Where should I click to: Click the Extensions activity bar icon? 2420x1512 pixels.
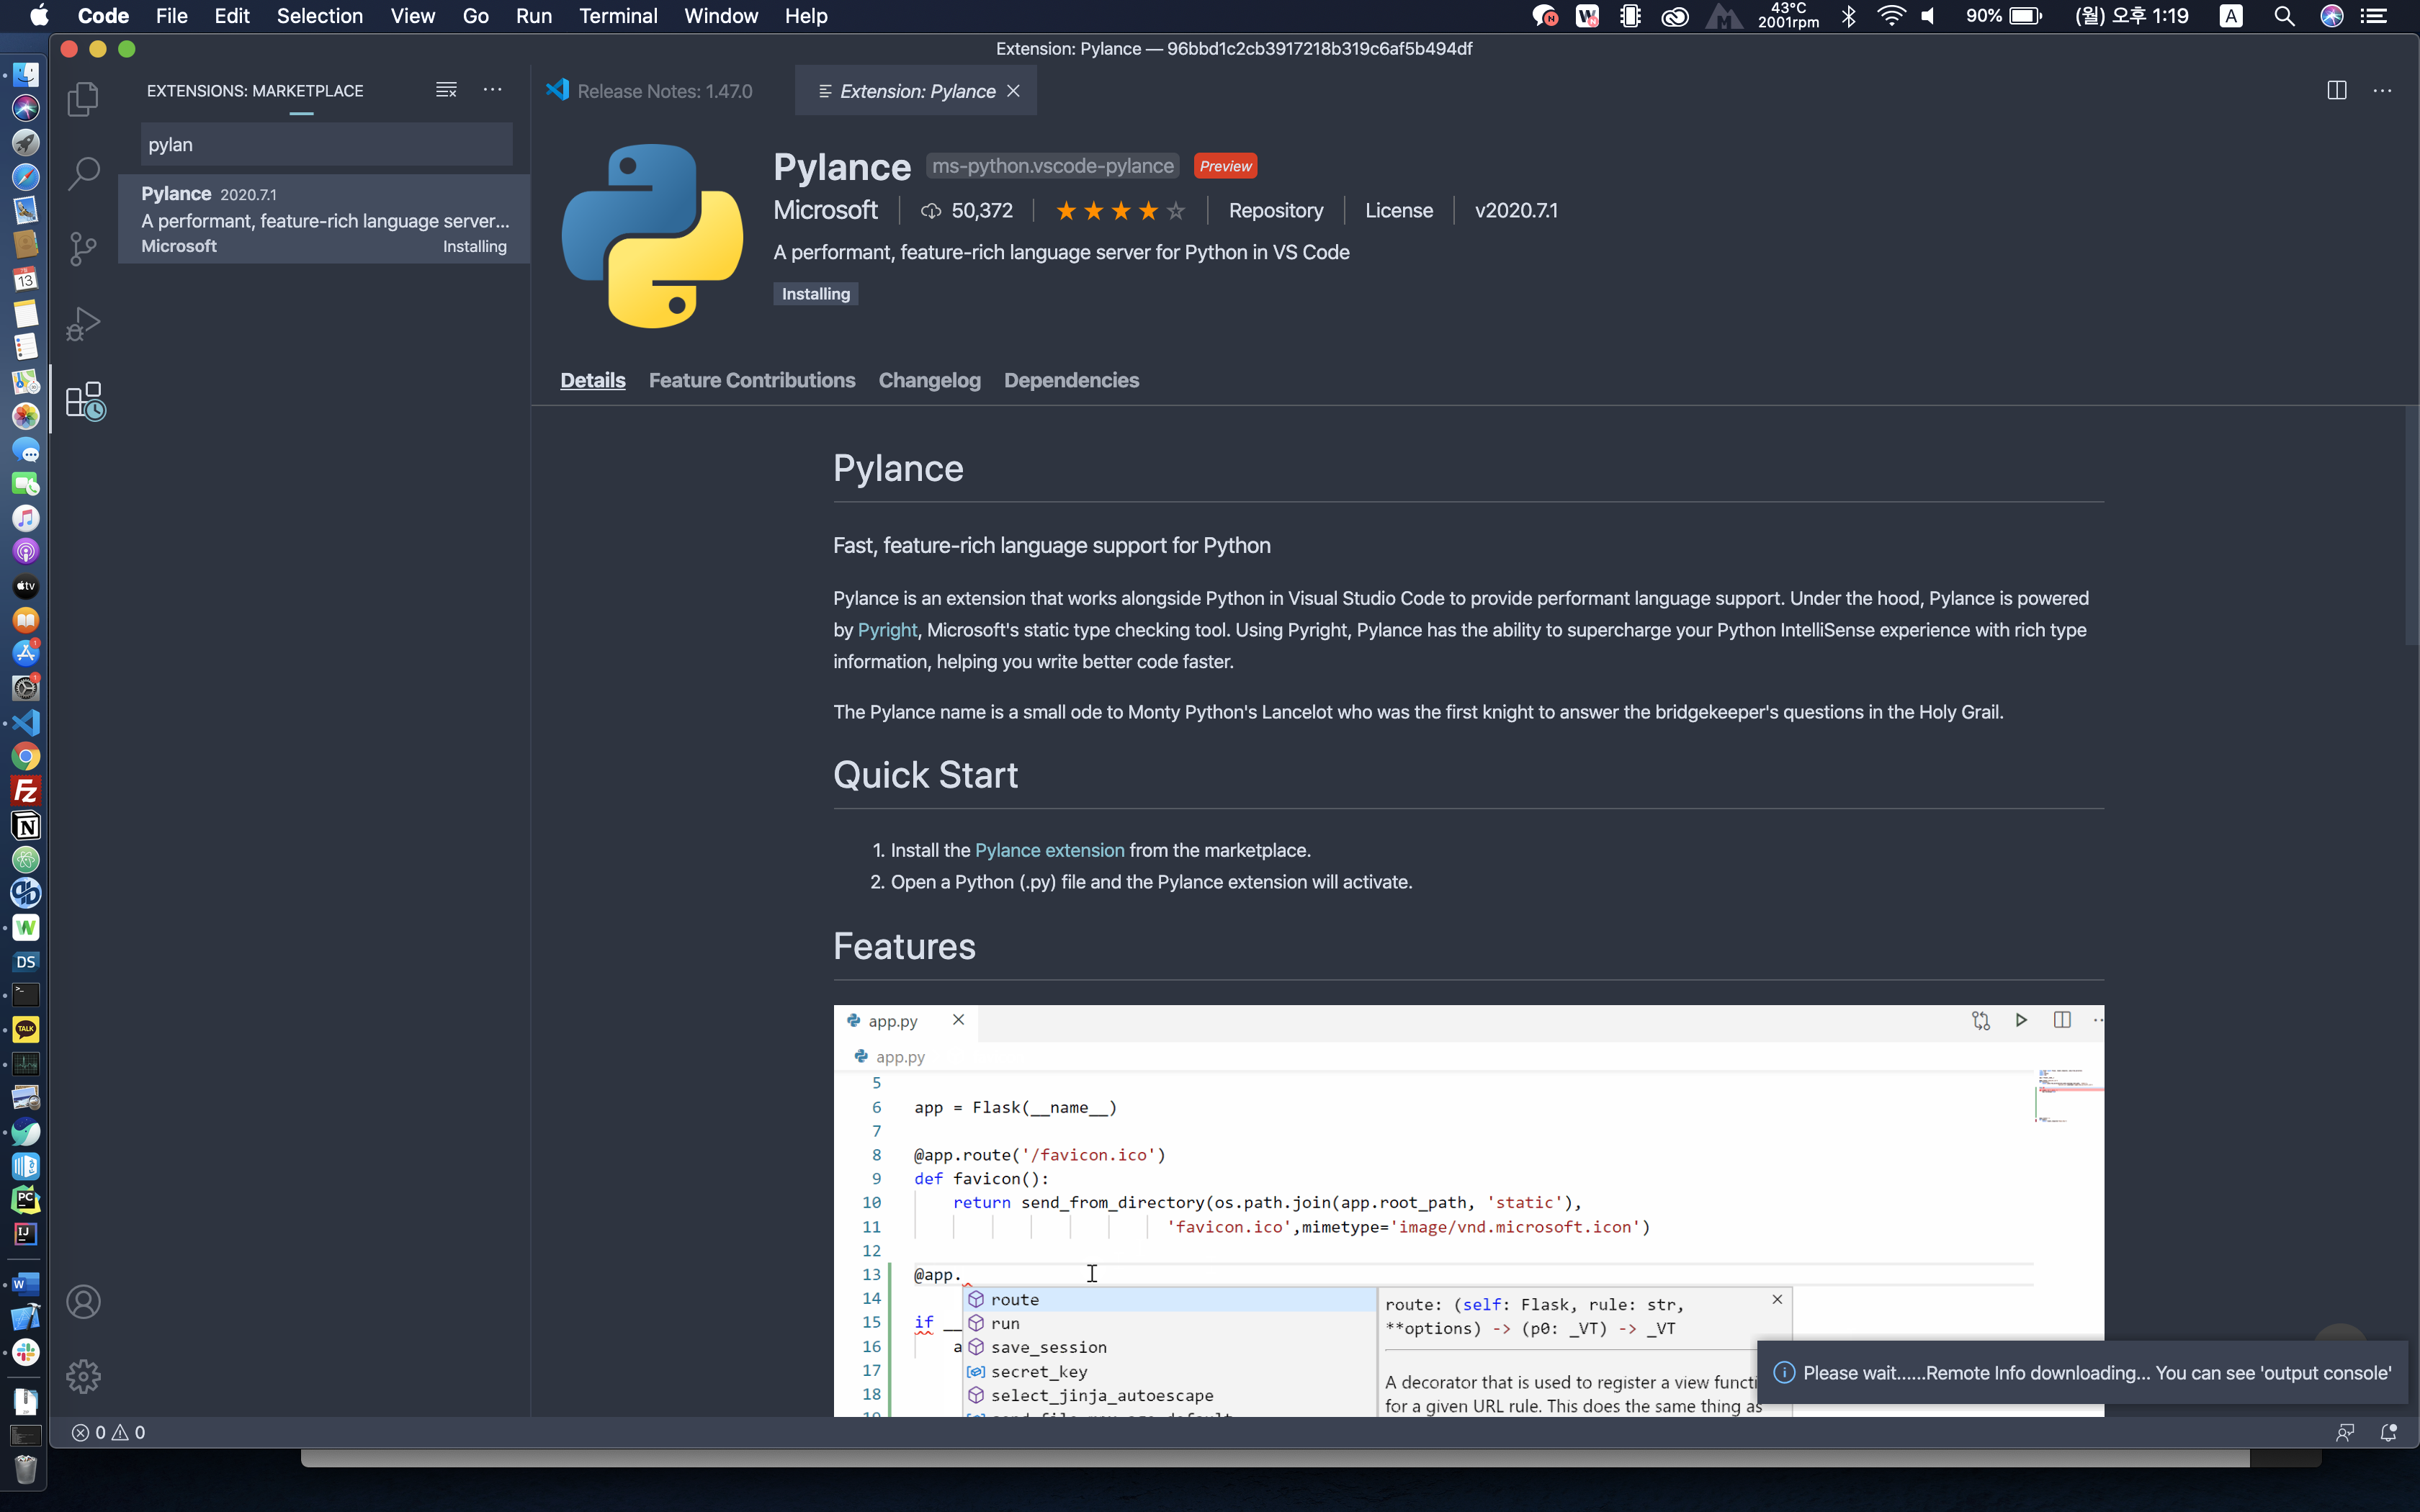tap(85, 401)
